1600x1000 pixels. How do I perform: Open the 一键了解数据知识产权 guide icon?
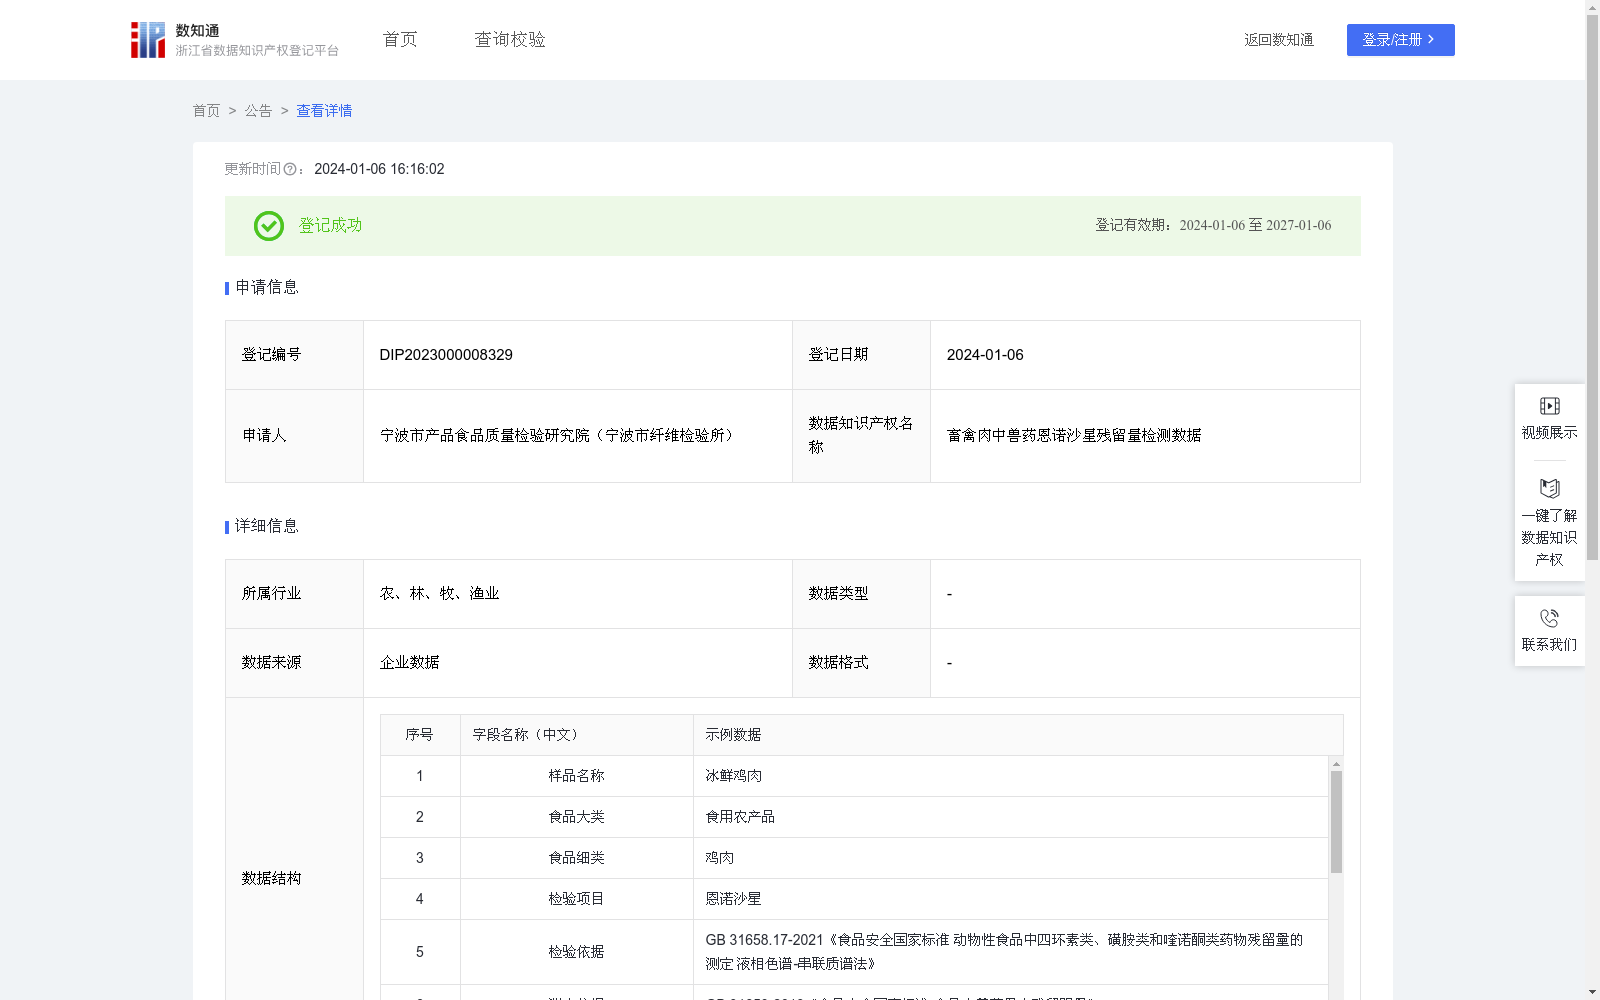tap(1549, 489)
